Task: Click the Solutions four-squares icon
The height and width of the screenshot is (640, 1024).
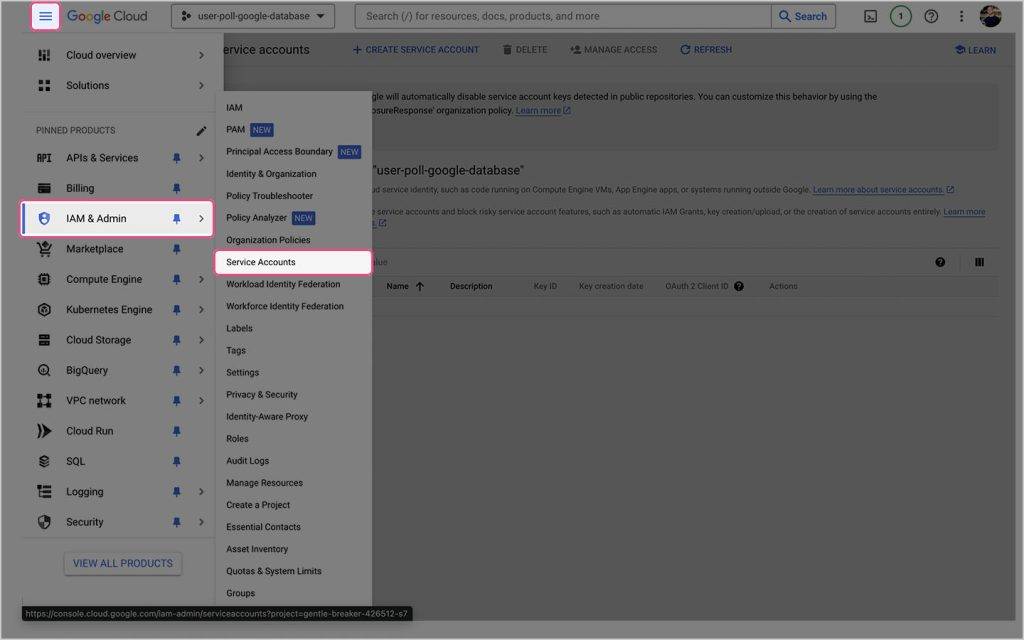Action: click(x=44, y=86)
